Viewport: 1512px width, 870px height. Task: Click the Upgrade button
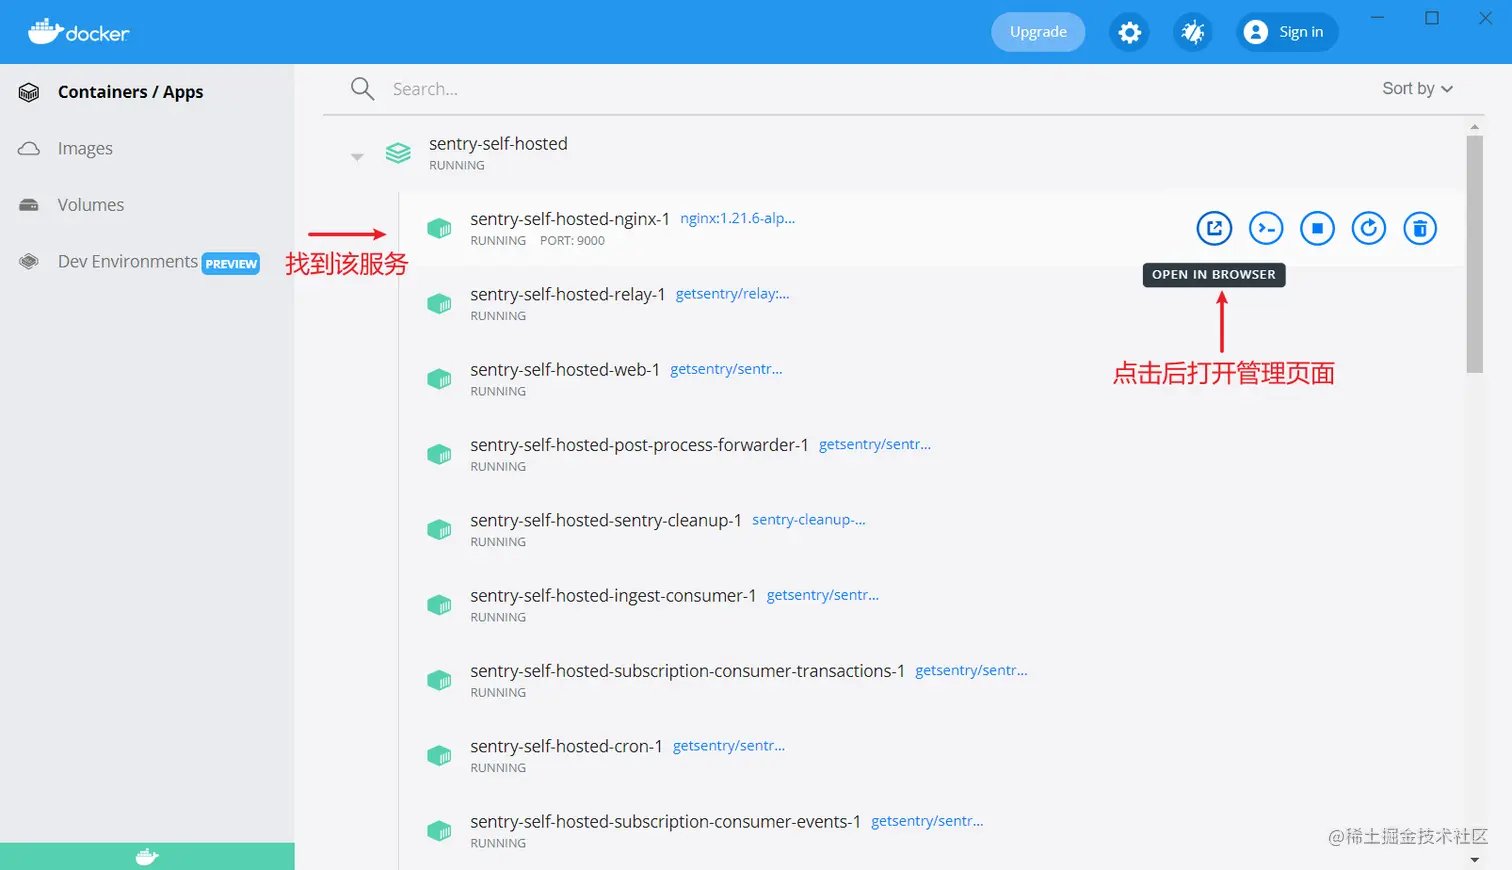tap(1038, 32)
